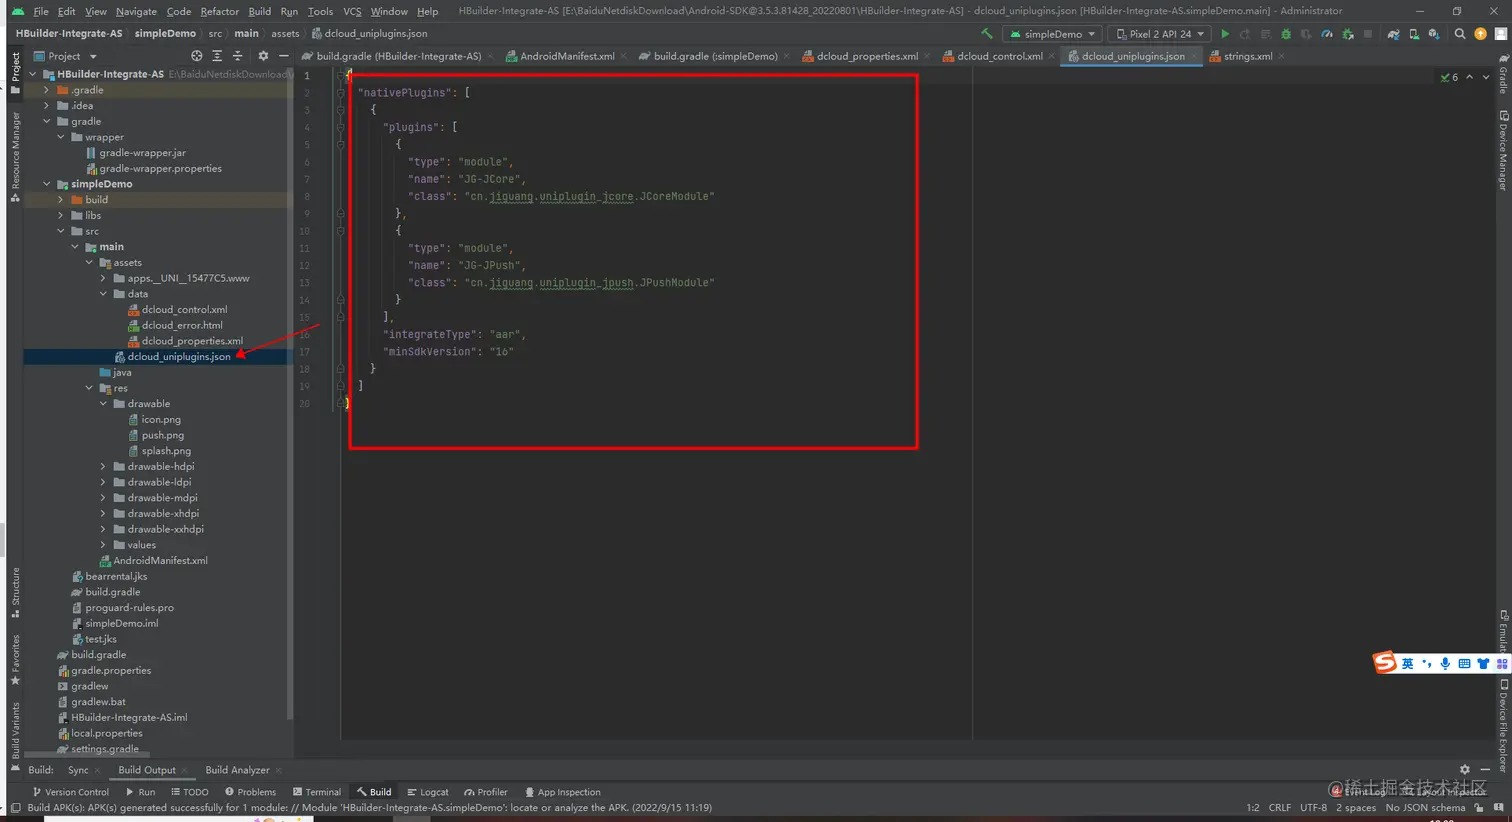Go to previous highlighted problem arrow
Image resolution: width=1512 pixels, height=822 pixels.
tap(1470, 77)
